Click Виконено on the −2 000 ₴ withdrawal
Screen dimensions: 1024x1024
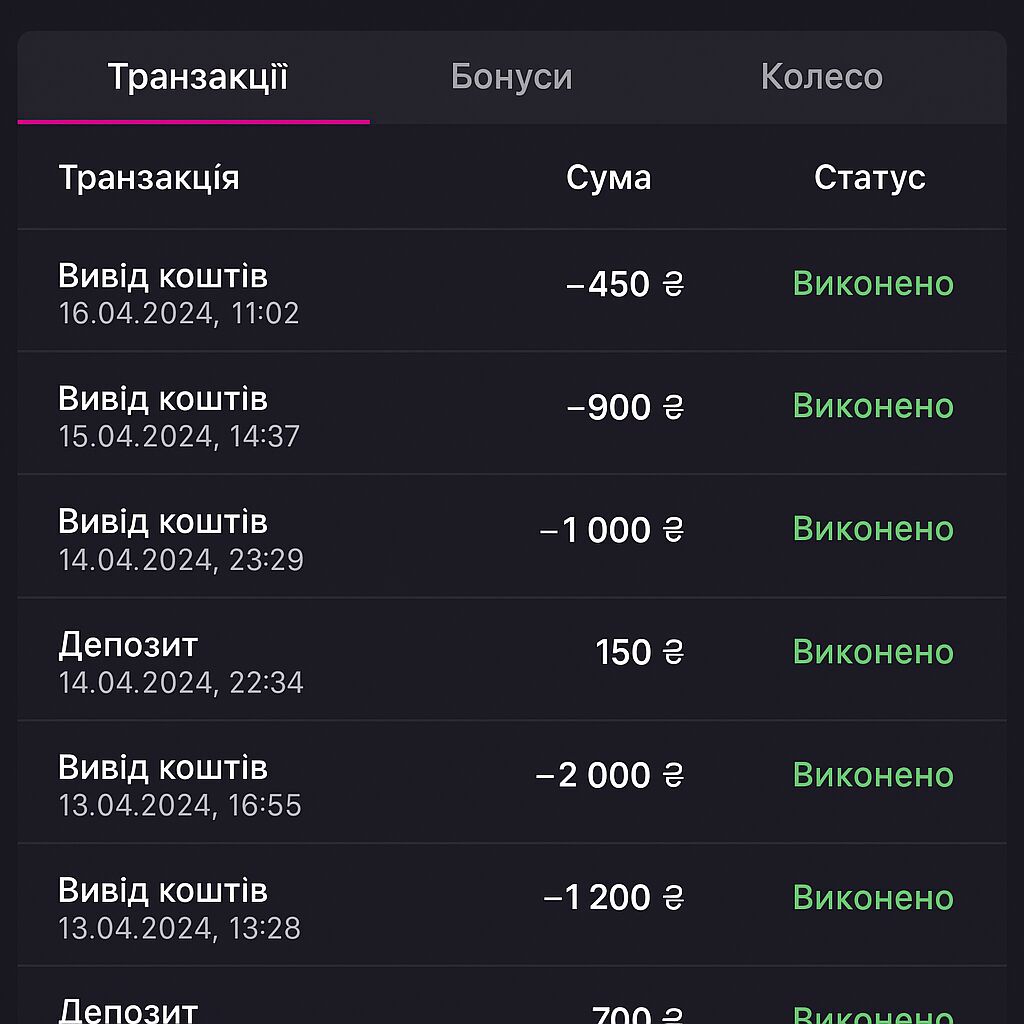pos(872,775)
